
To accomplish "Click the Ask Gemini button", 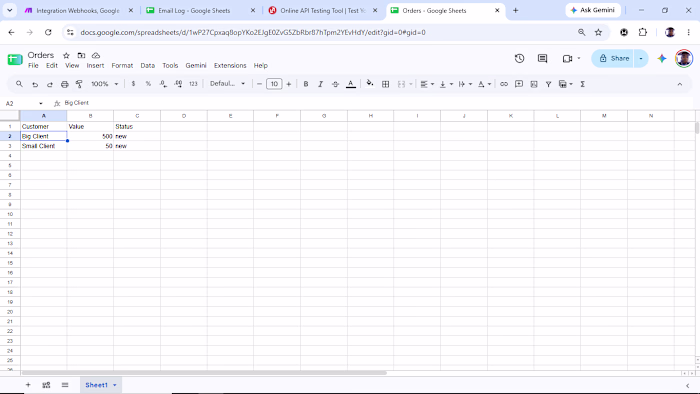I will coord(593,10).
